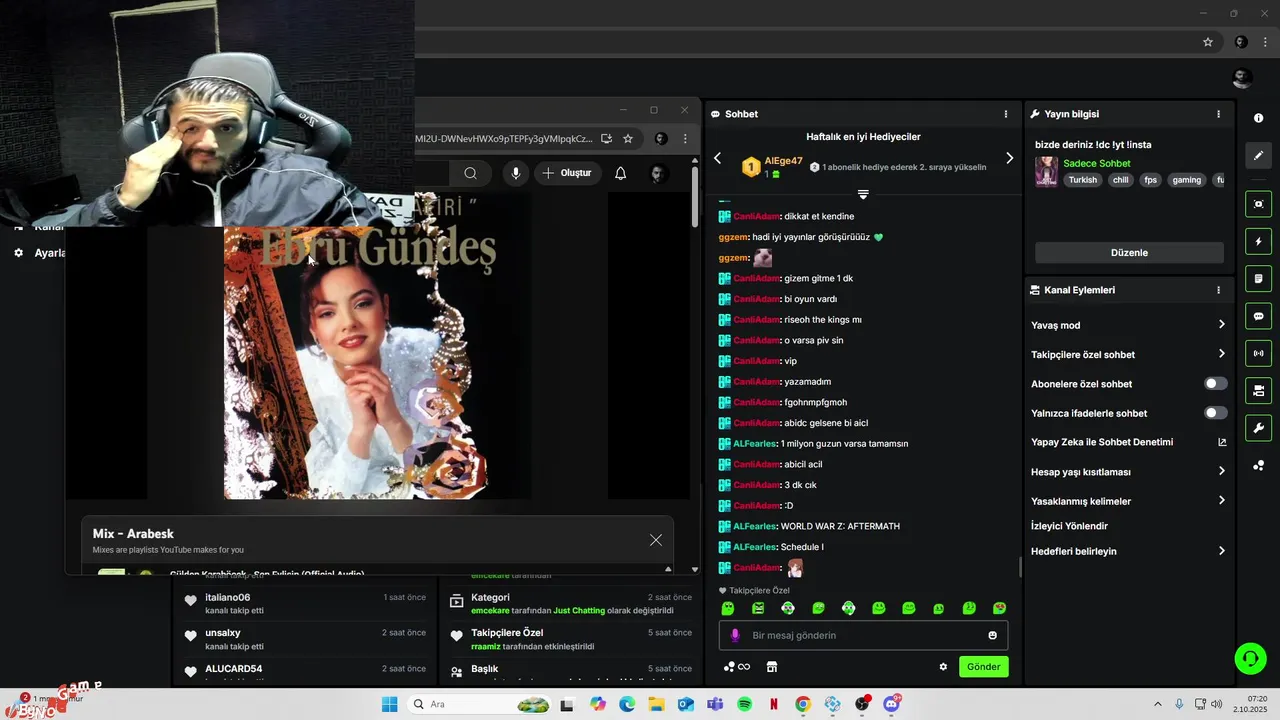This screenshot has height=720, width=1280.
Task: Click the channel points dots icon in sidebar
Action: (1258, 466)
